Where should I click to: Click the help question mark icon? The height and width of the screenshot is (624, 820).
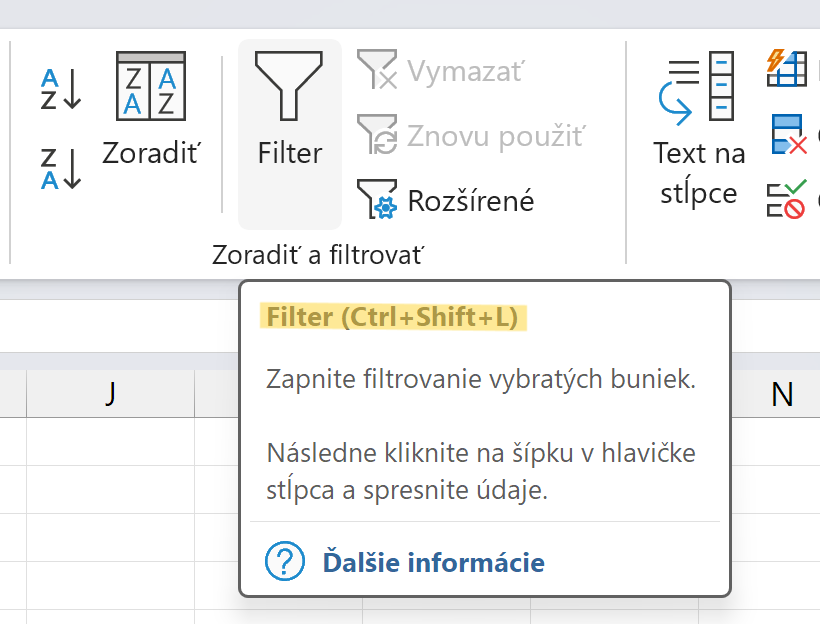coord(285,561)
